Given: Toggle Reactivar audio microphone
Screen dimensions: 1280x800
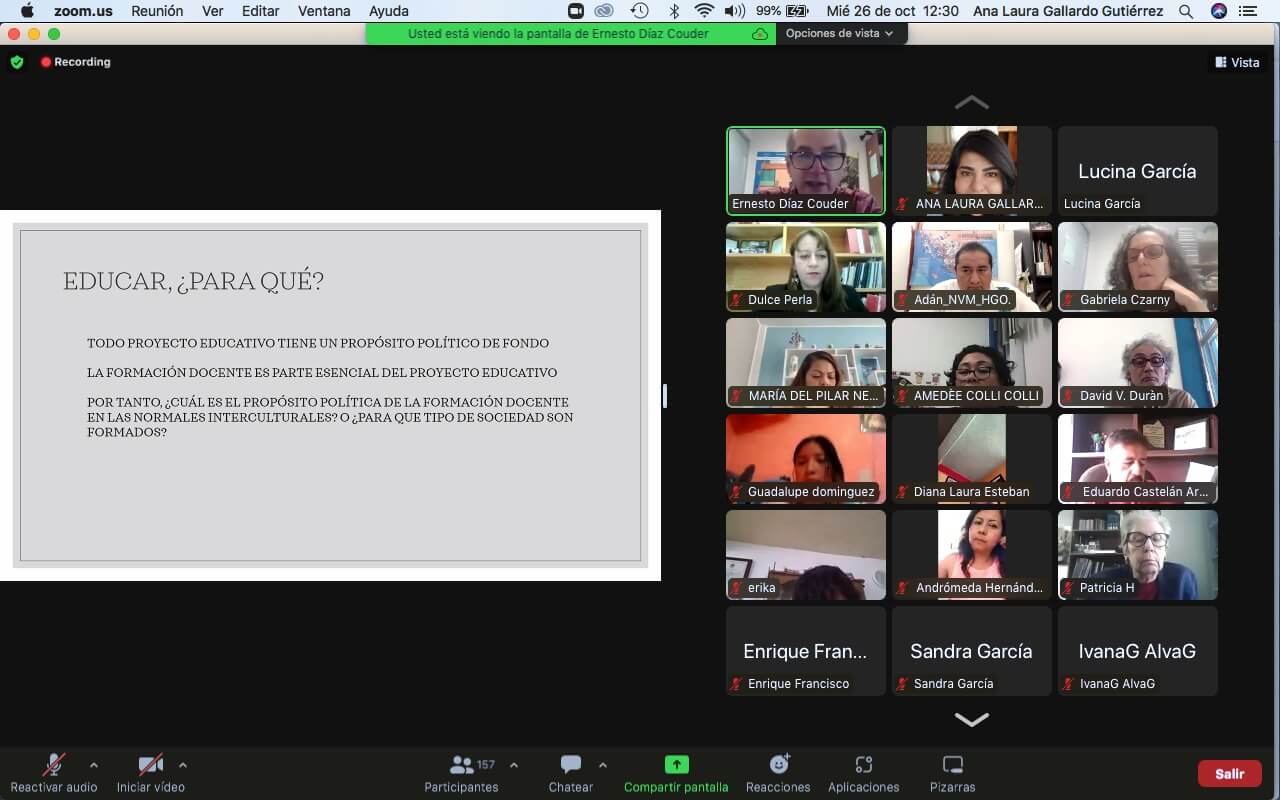Looking at the screenshot, I should tap(53, 765).
